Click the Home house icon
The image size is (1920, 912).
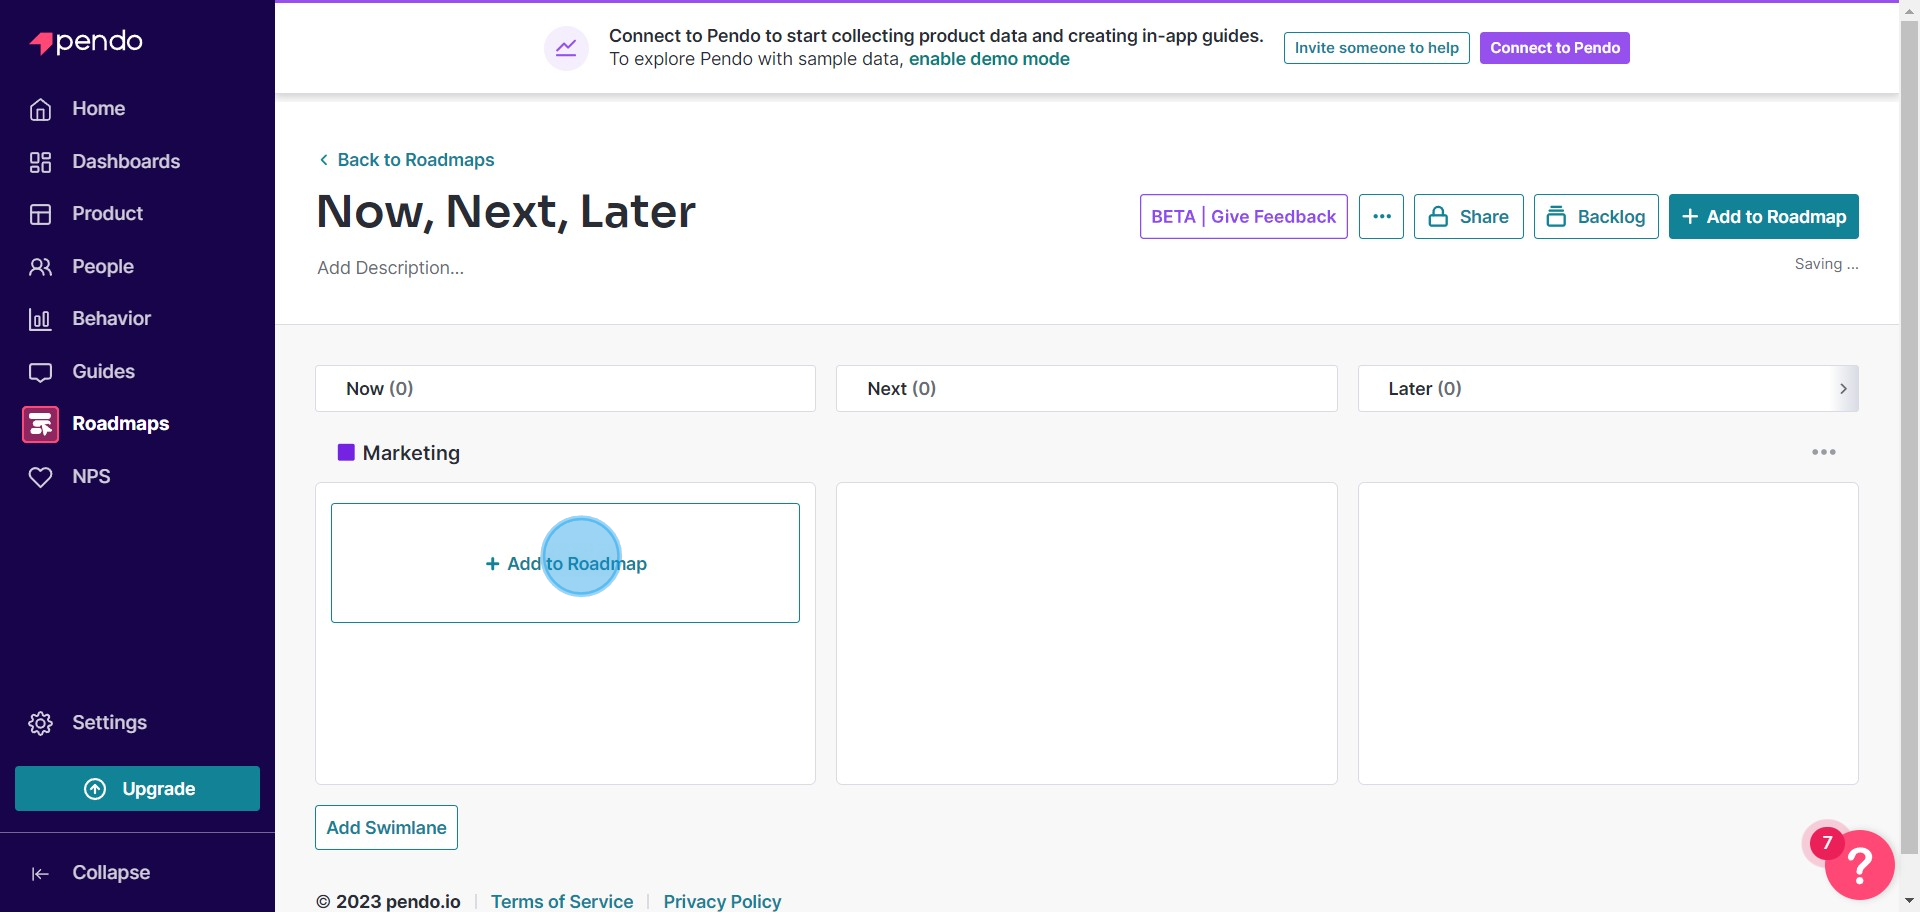tap(40, 109)
